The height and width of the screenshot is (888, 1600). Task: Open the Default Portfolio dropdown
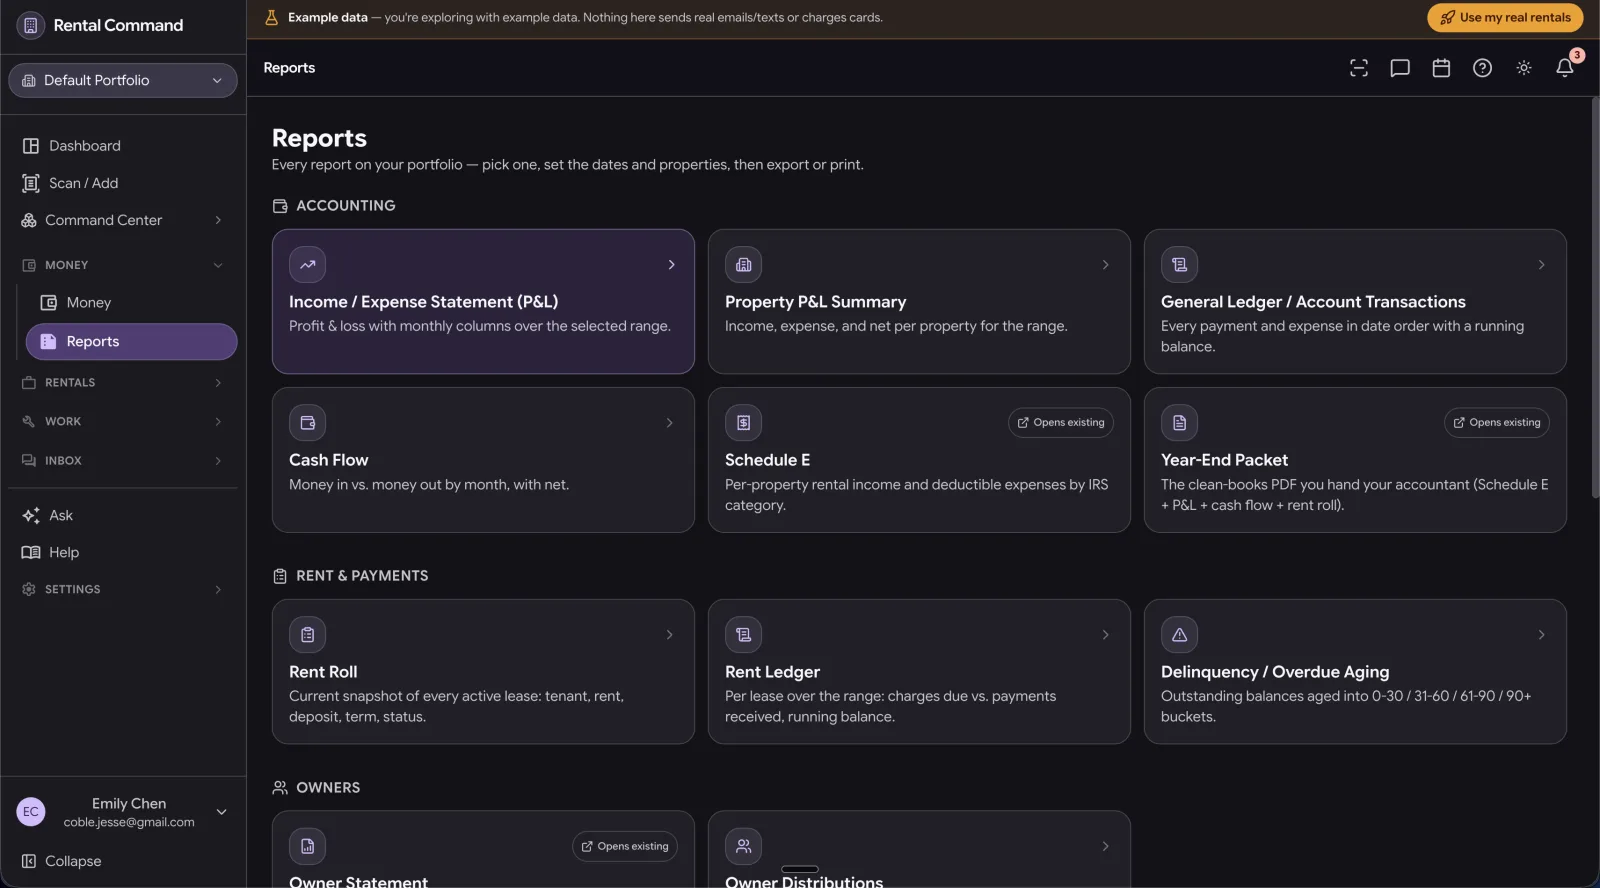point(123,80)
